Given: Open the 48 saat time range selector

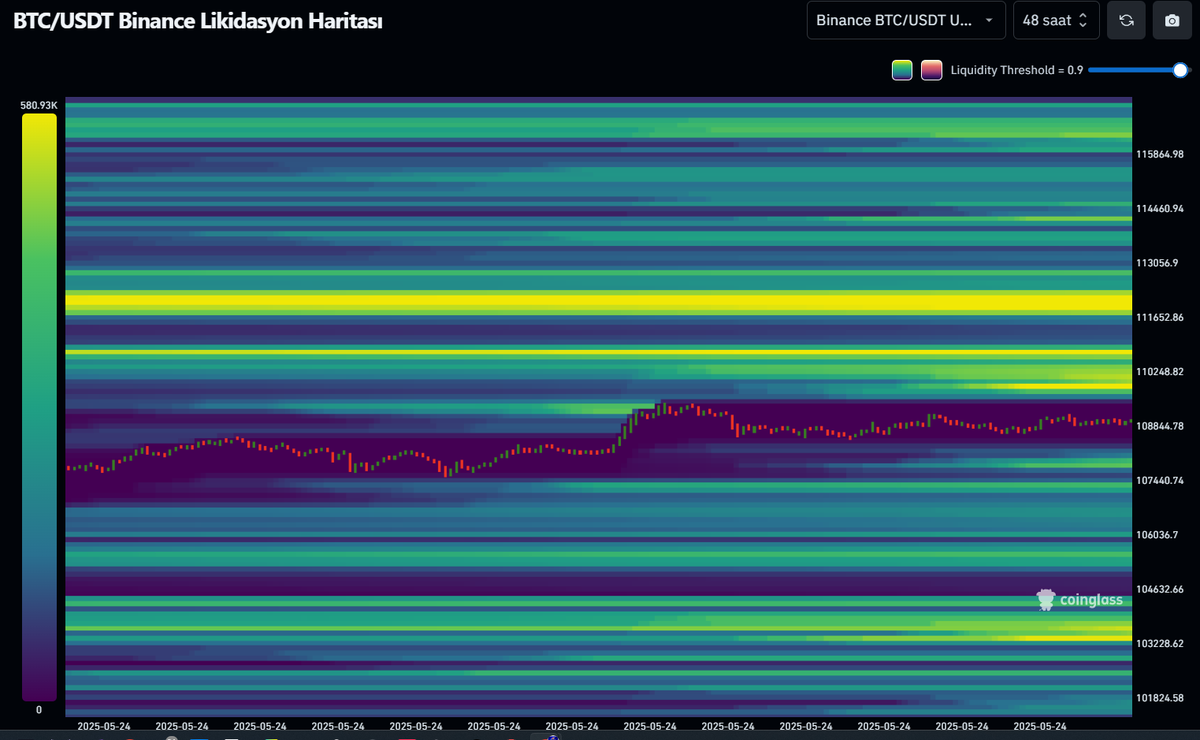Looking at the screenshot, I should click(1056, 20).
